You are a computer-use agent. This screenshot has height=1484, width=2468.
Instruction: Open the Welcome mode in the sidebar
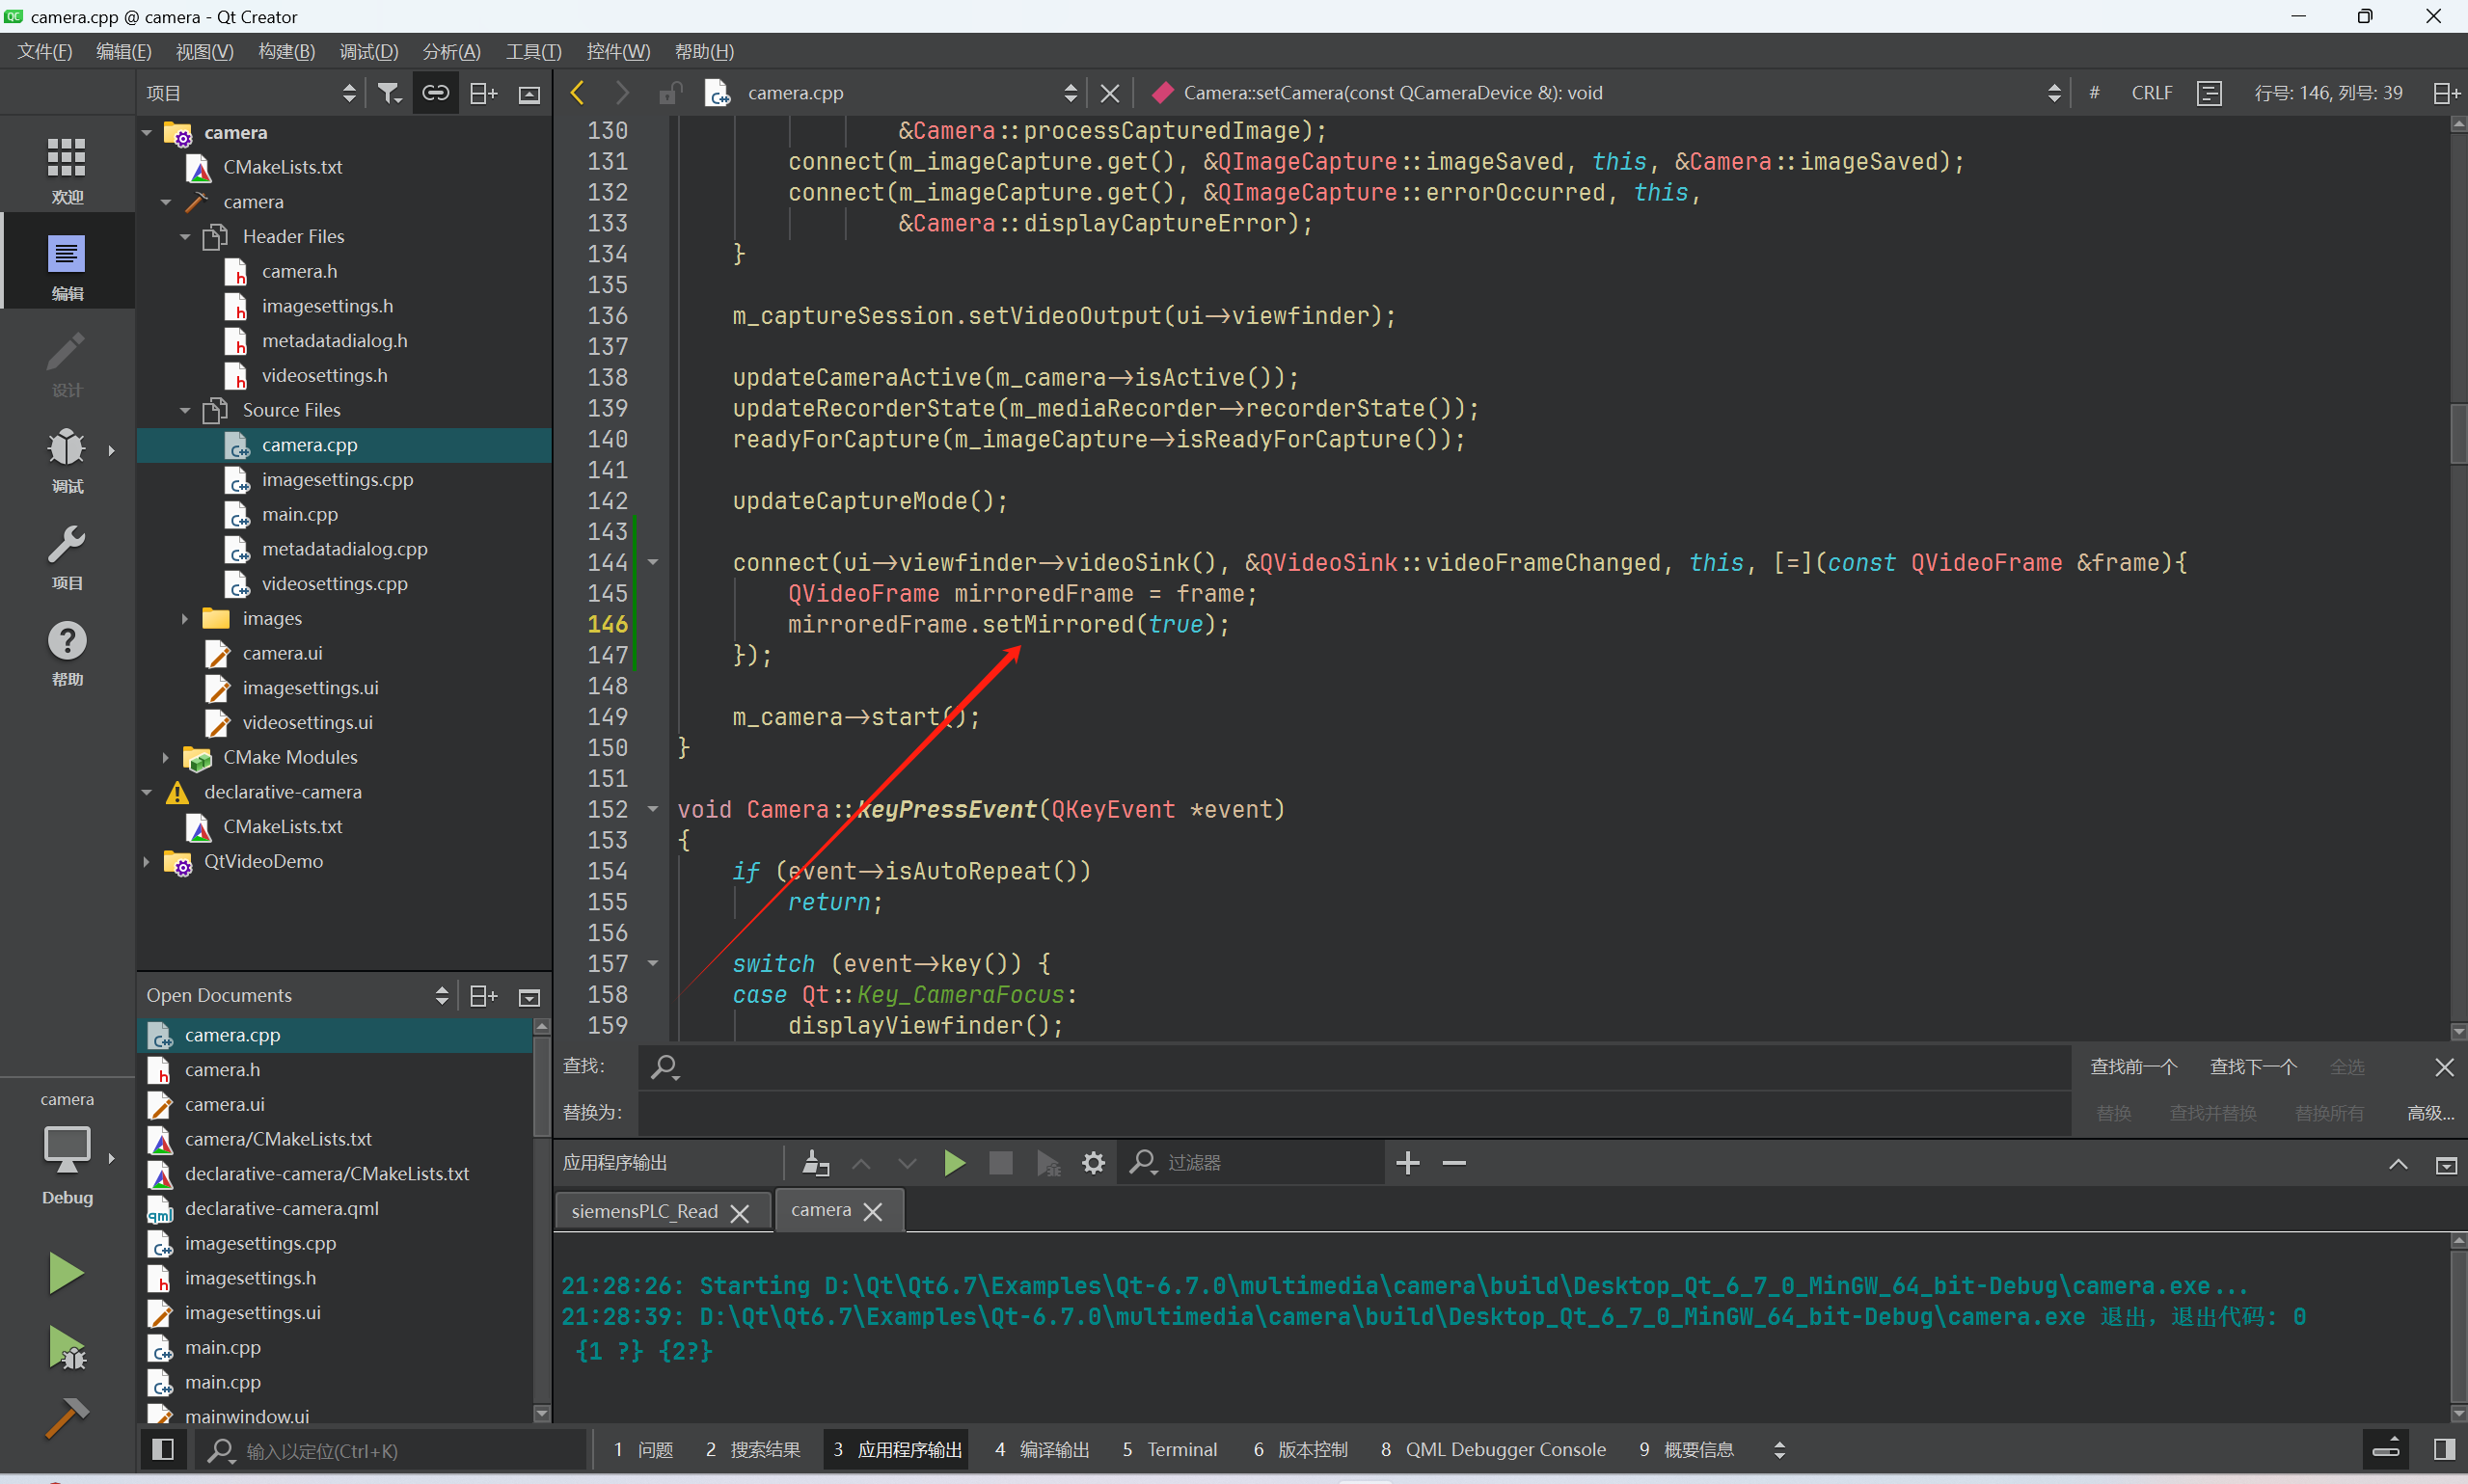point(66,165)
